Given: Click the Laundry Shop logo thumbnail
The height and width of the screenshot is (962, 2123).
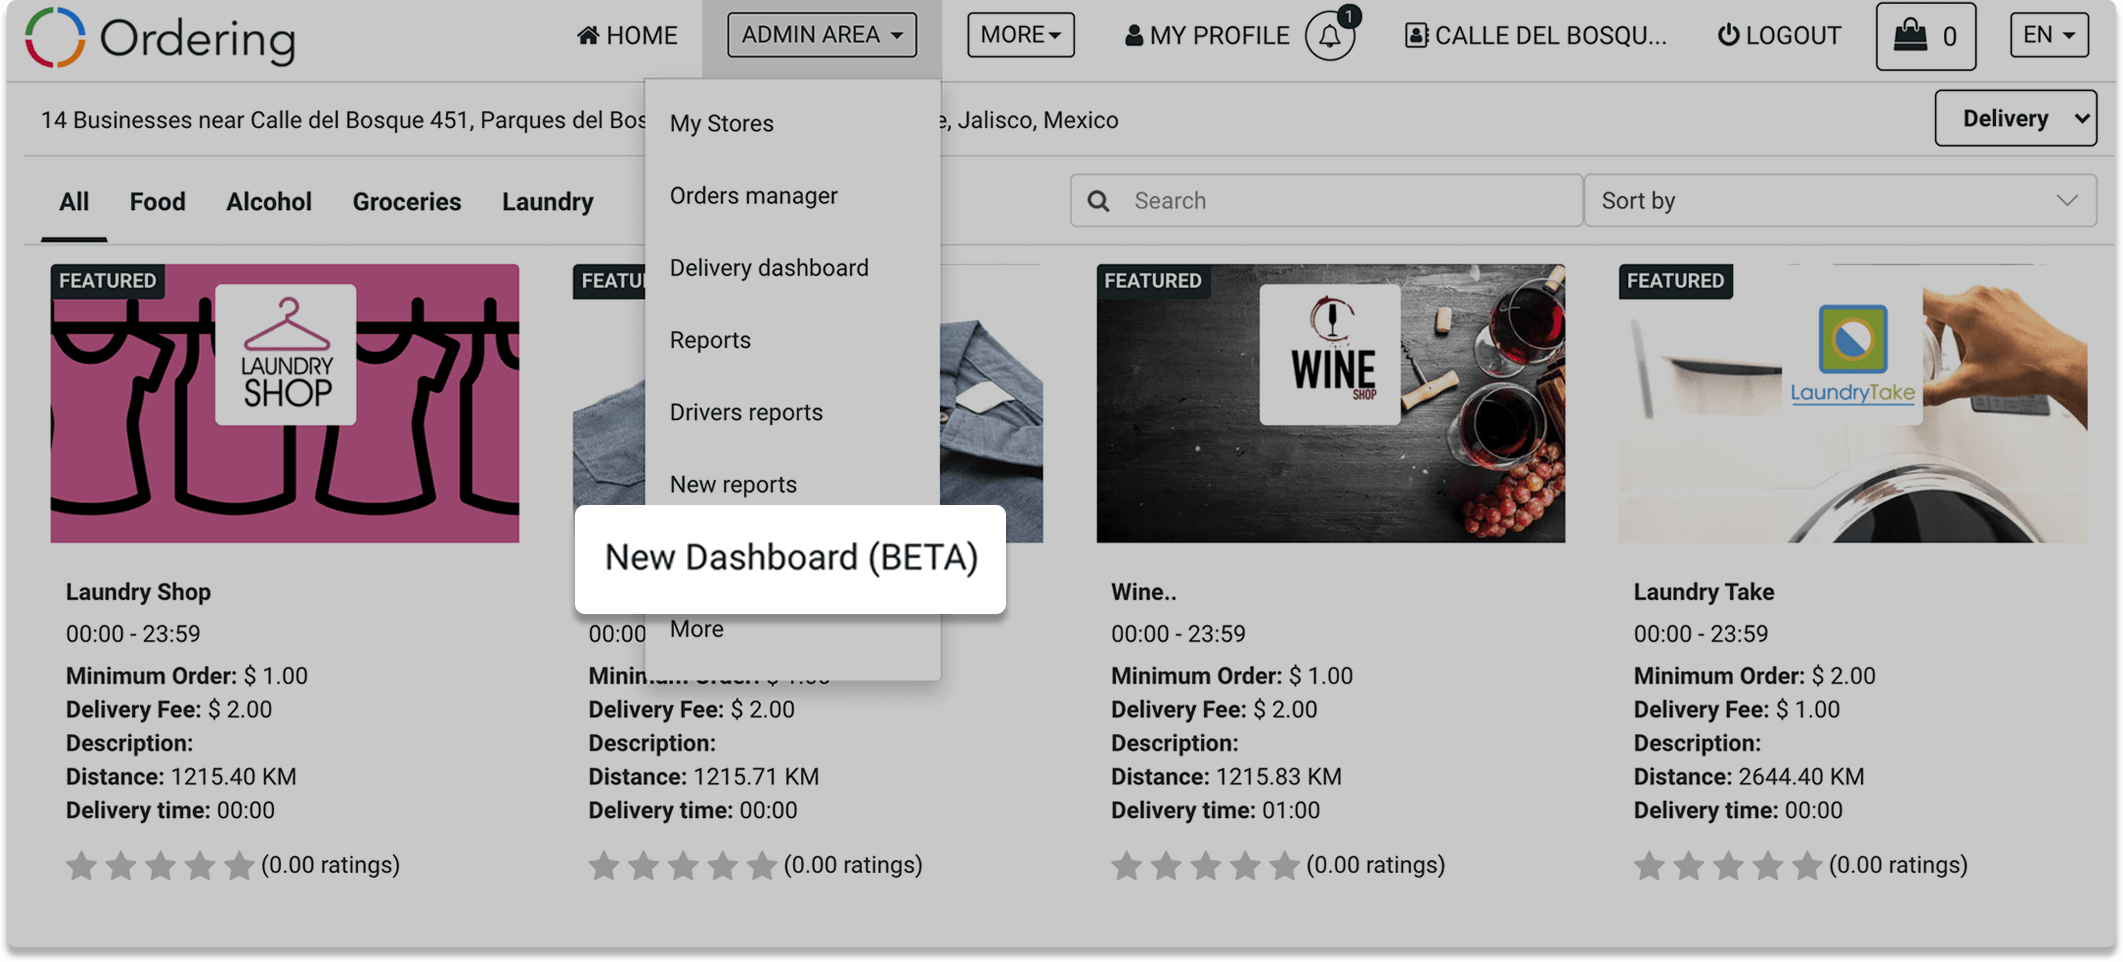Looking at the screenshot, I should click(x=286, y=355).
